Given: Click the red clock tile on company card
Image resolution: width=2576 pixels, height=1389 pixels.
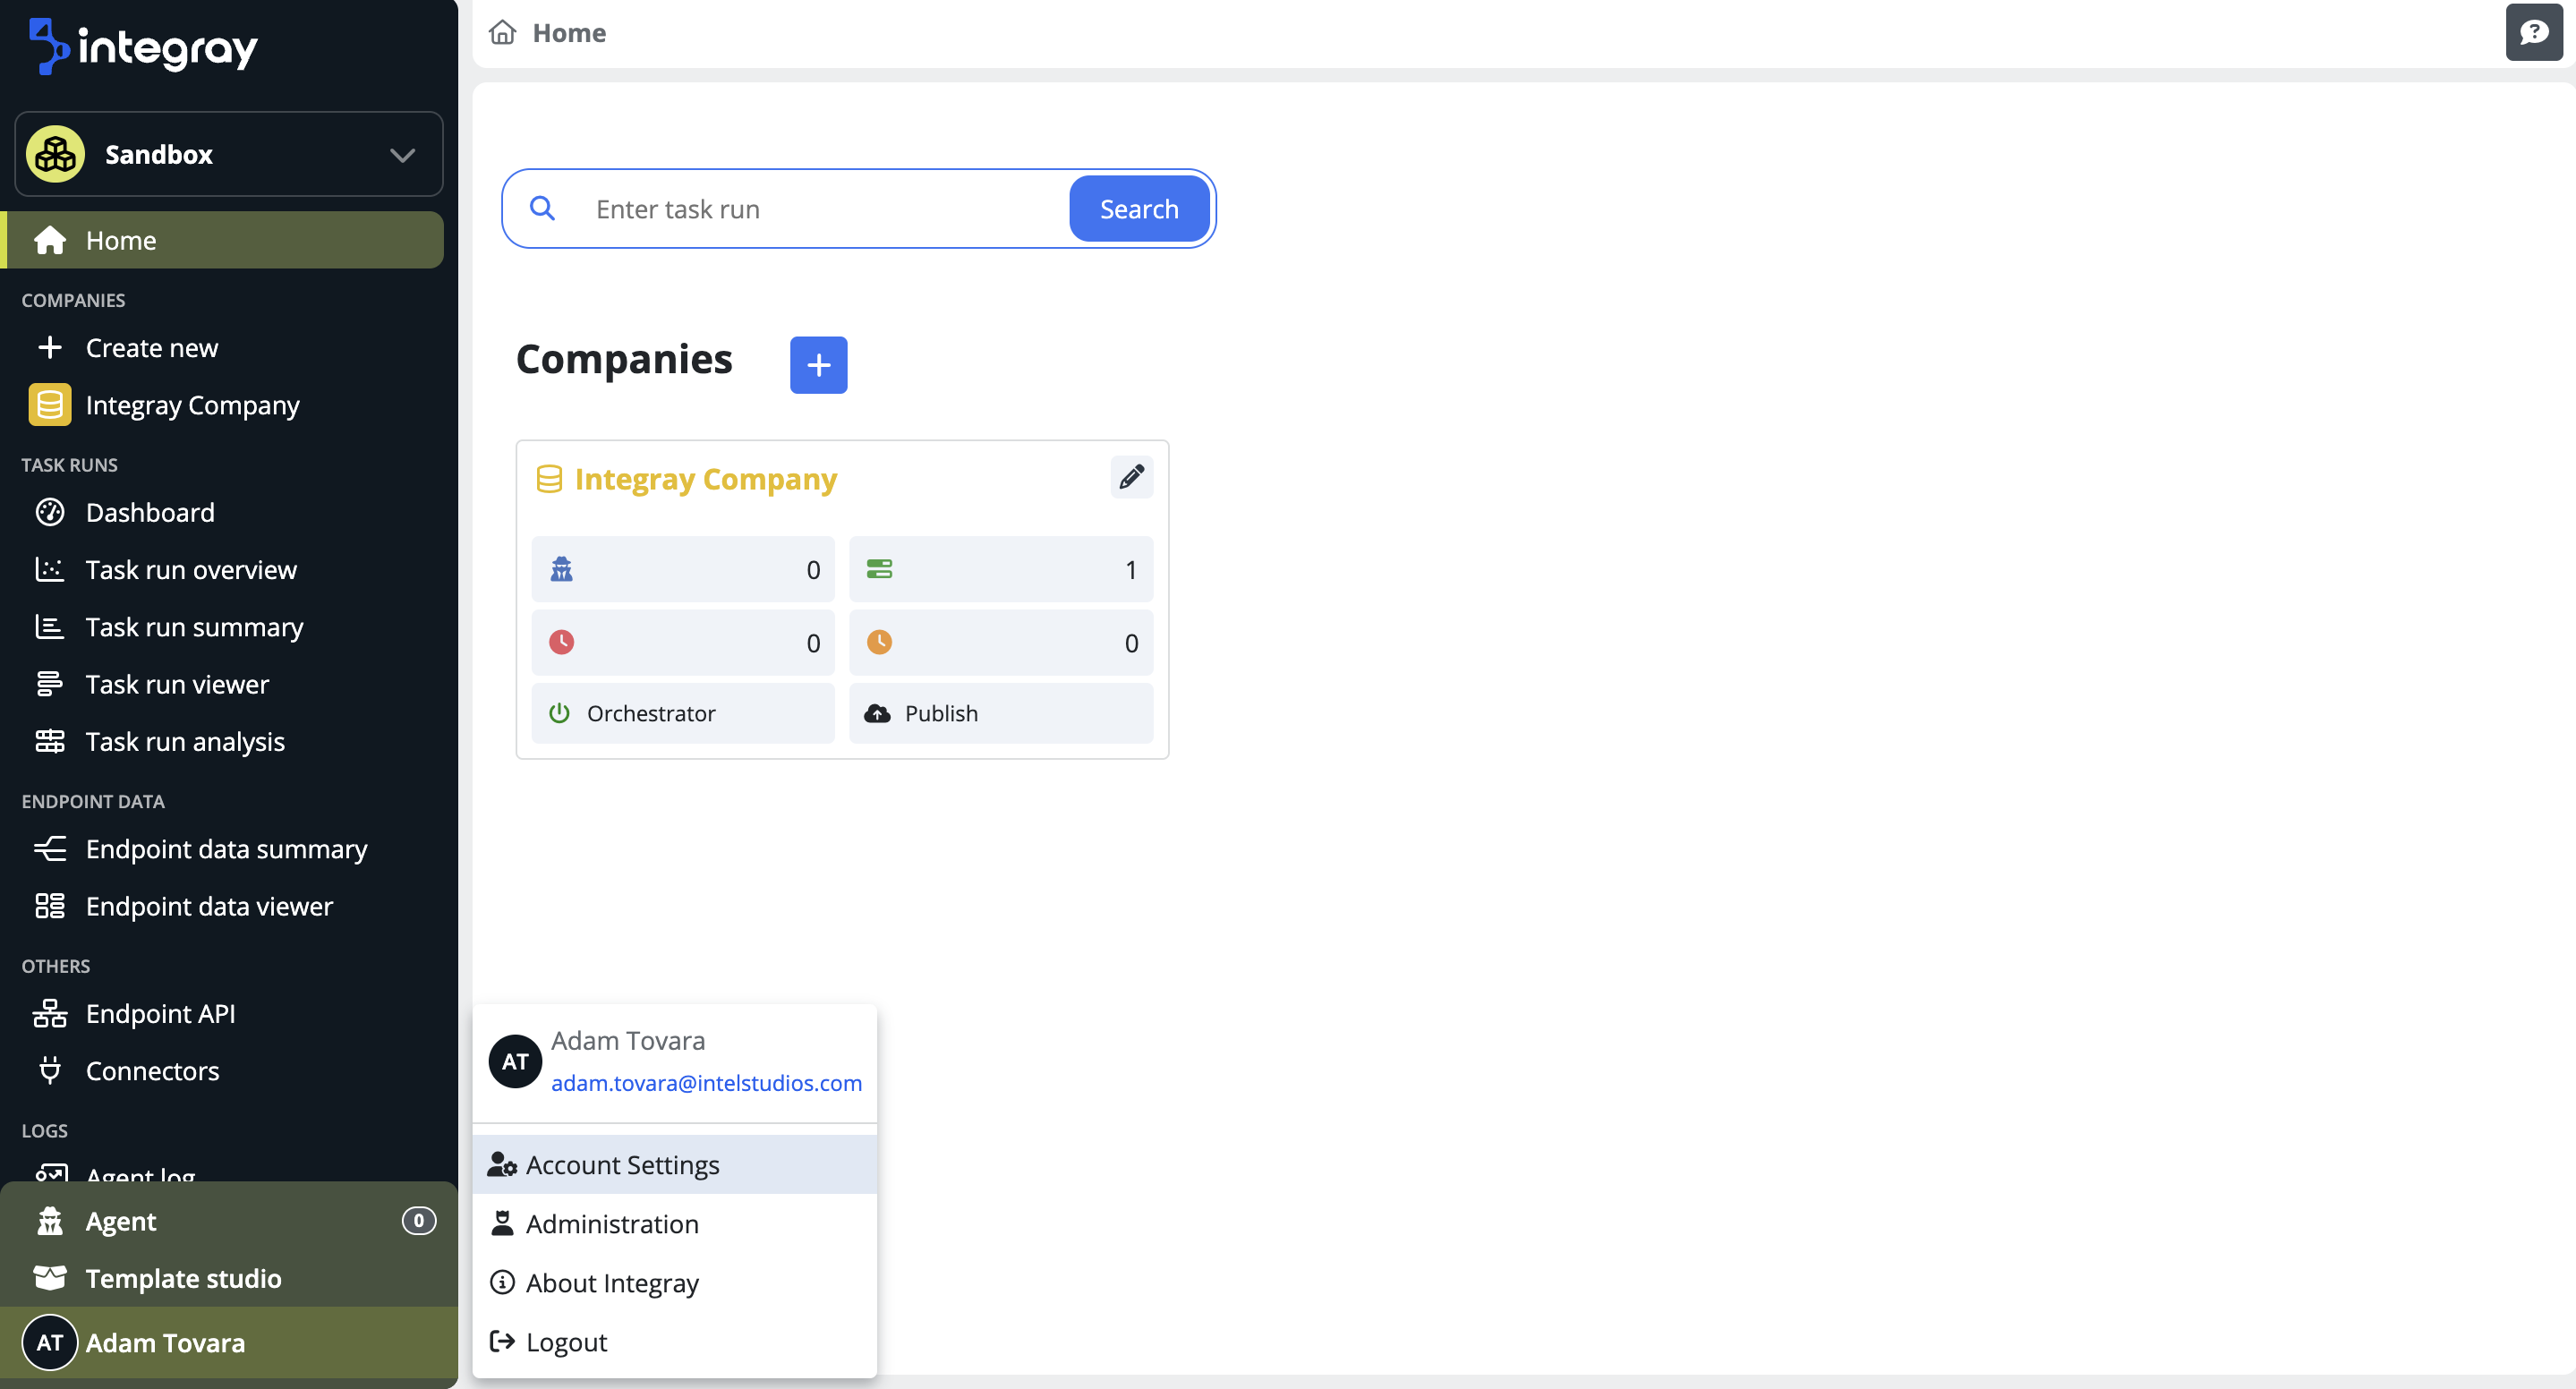Looking at the screenshot, I should 683,642.
